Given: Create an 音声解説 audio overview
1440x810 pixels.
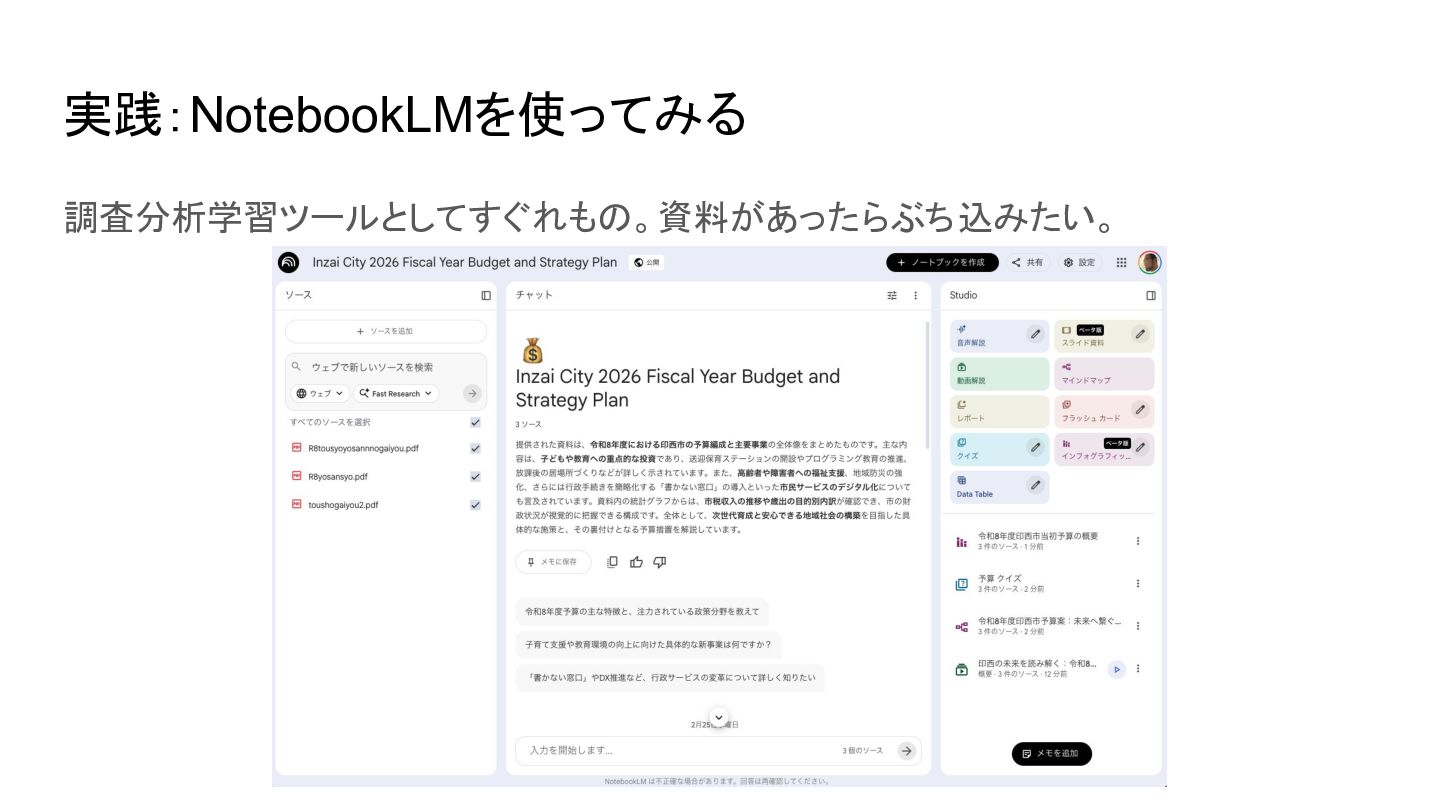Looking at the screenshot, I should click(x=999, y=336).
